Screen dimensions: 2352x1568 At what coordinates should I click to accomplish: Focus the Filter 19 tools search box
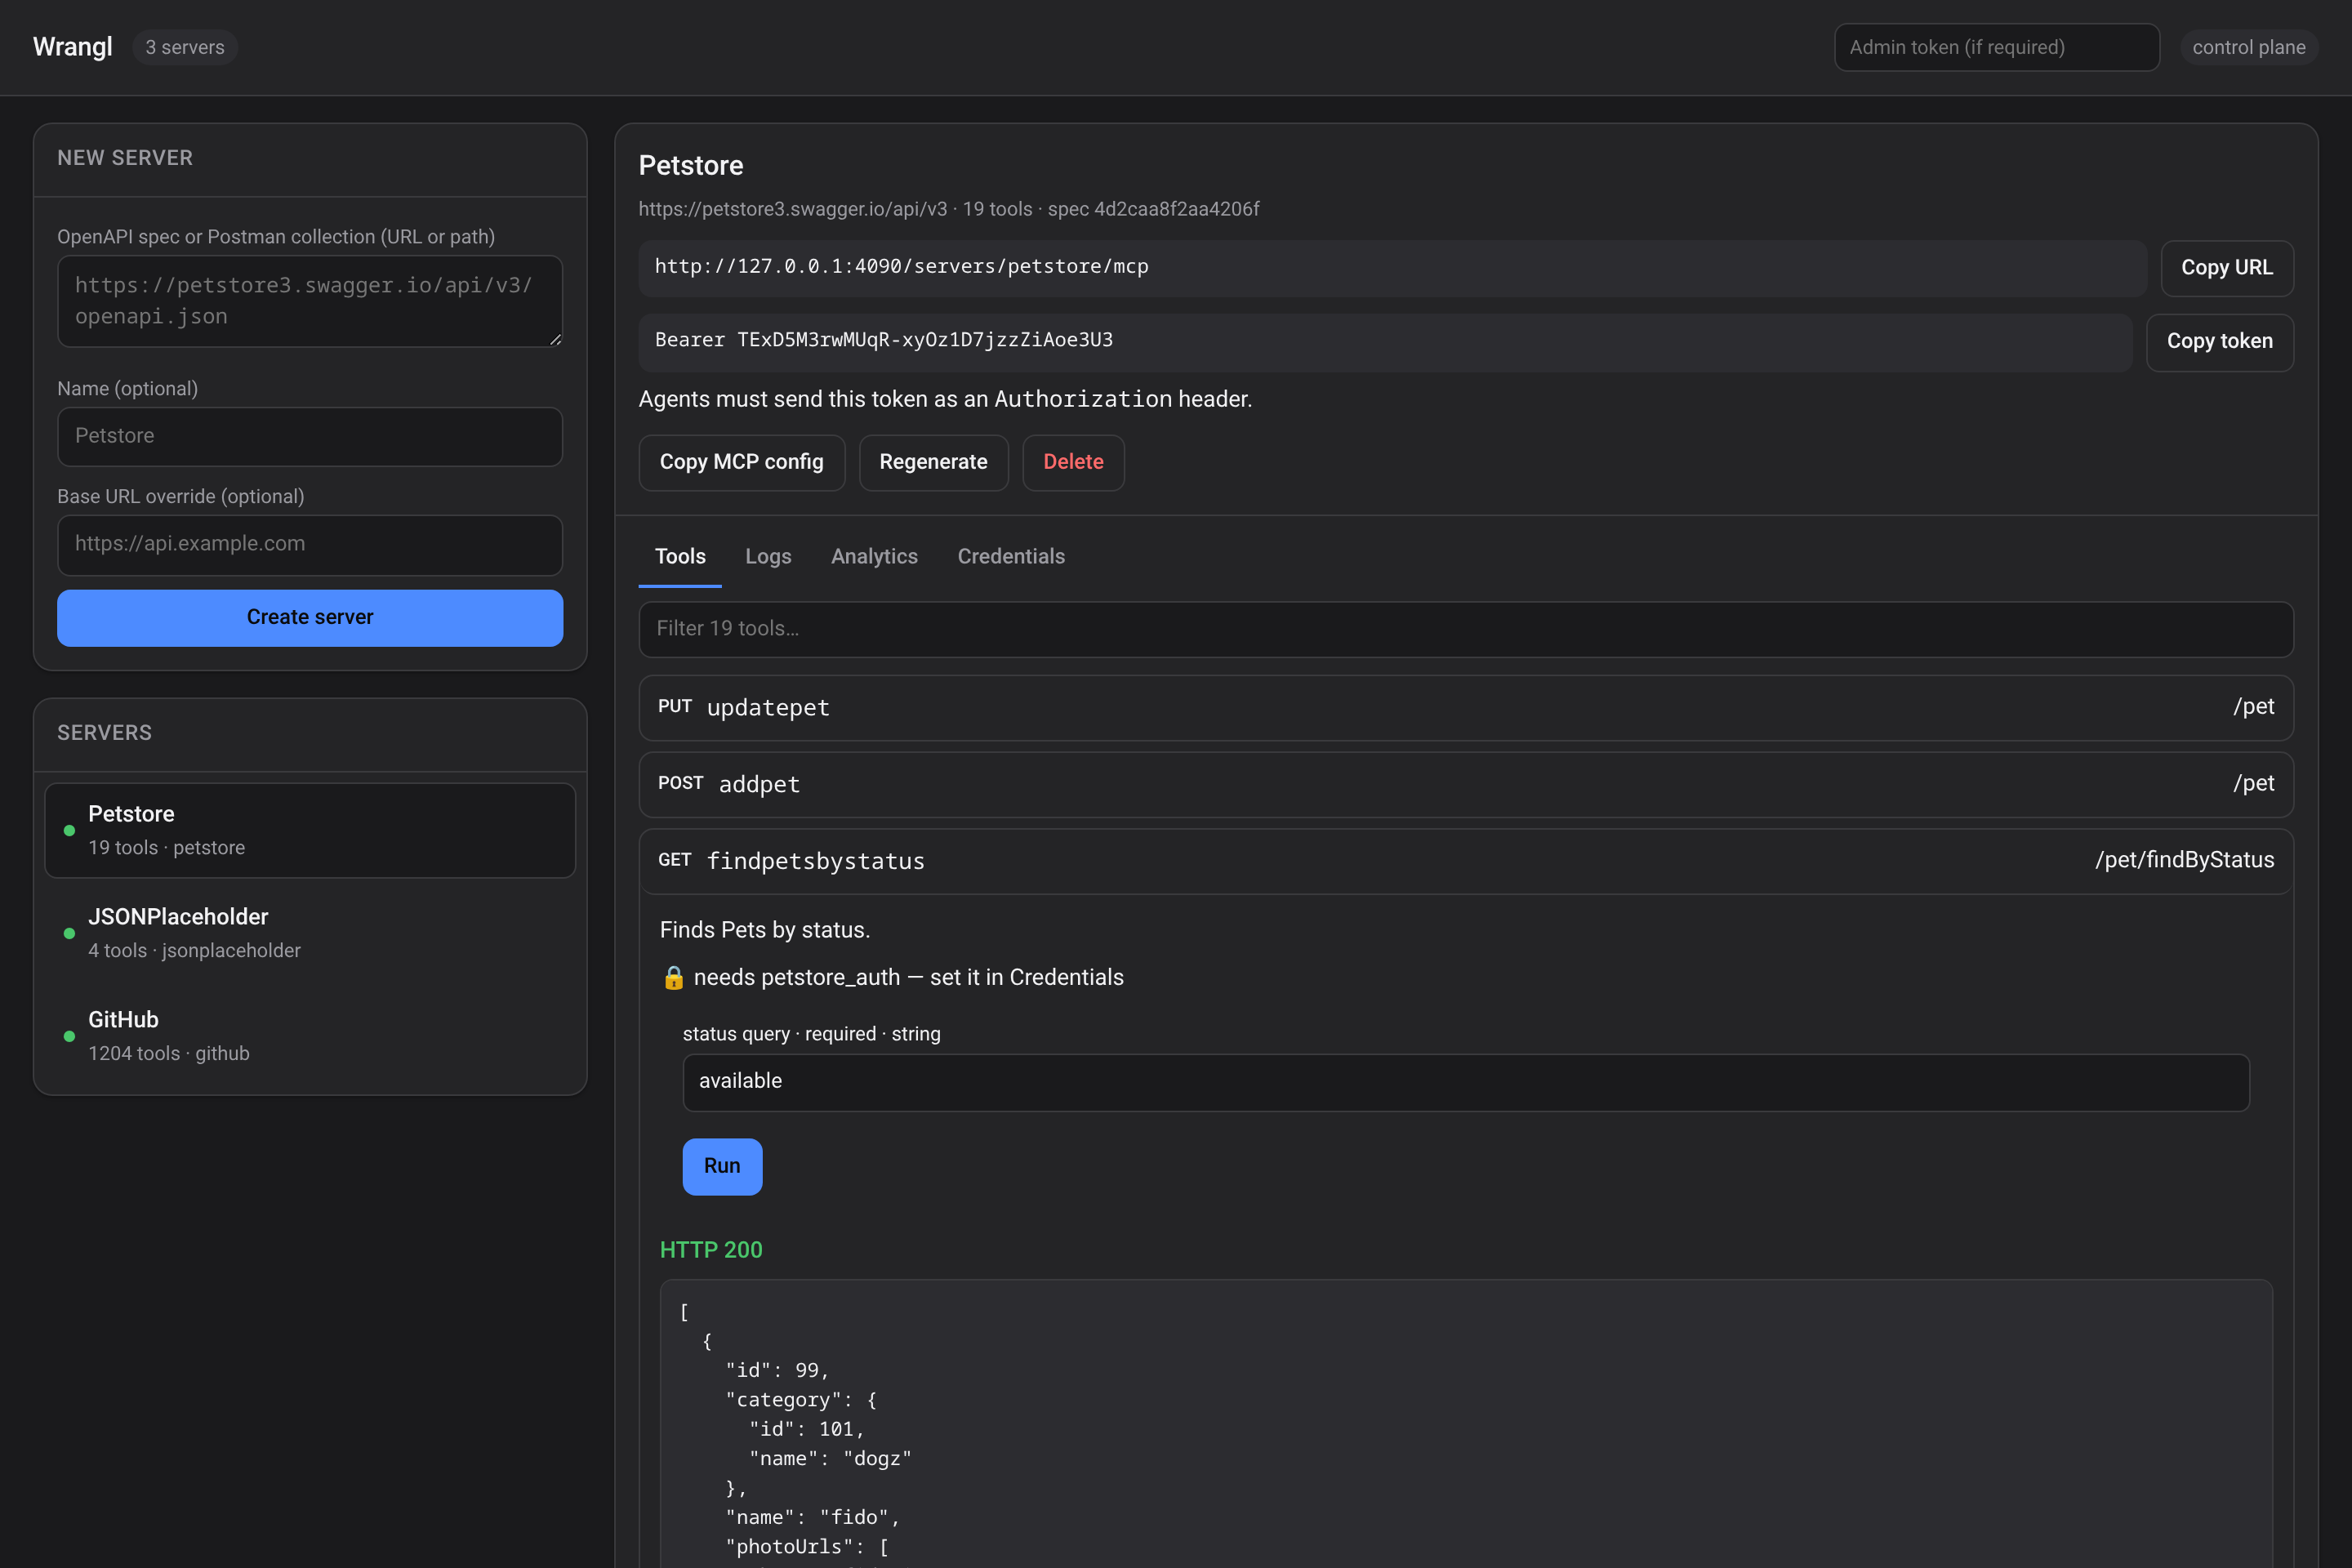[x=1466, y=629]
